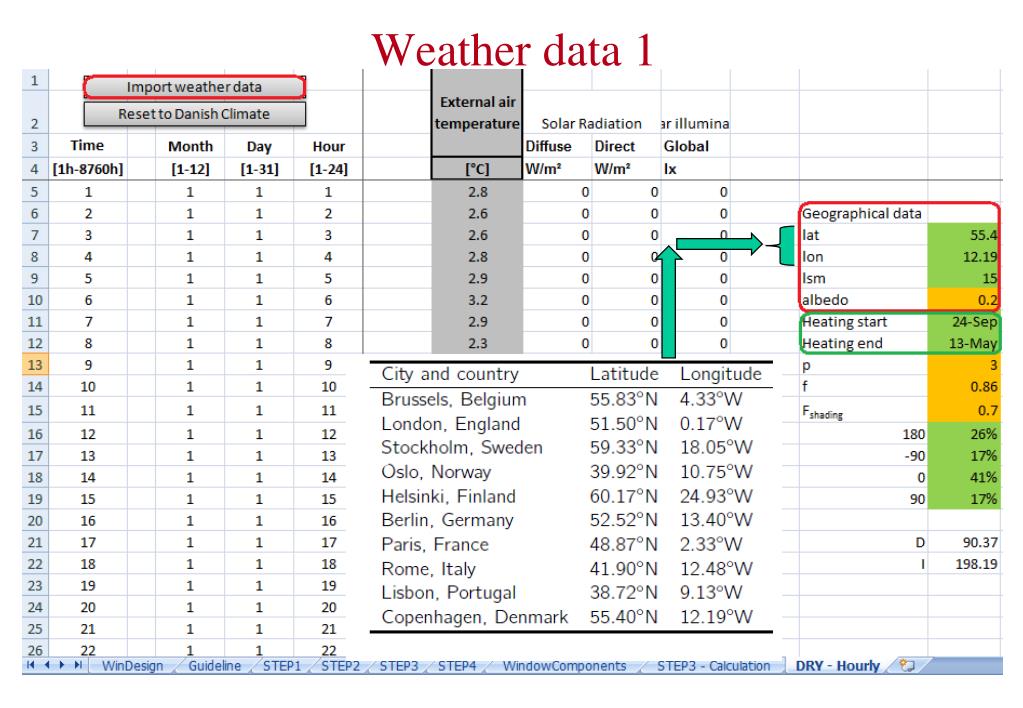Select the DRY - Hourly tab
Viewport: 1023px width, 708px height.
click(838, 666)
